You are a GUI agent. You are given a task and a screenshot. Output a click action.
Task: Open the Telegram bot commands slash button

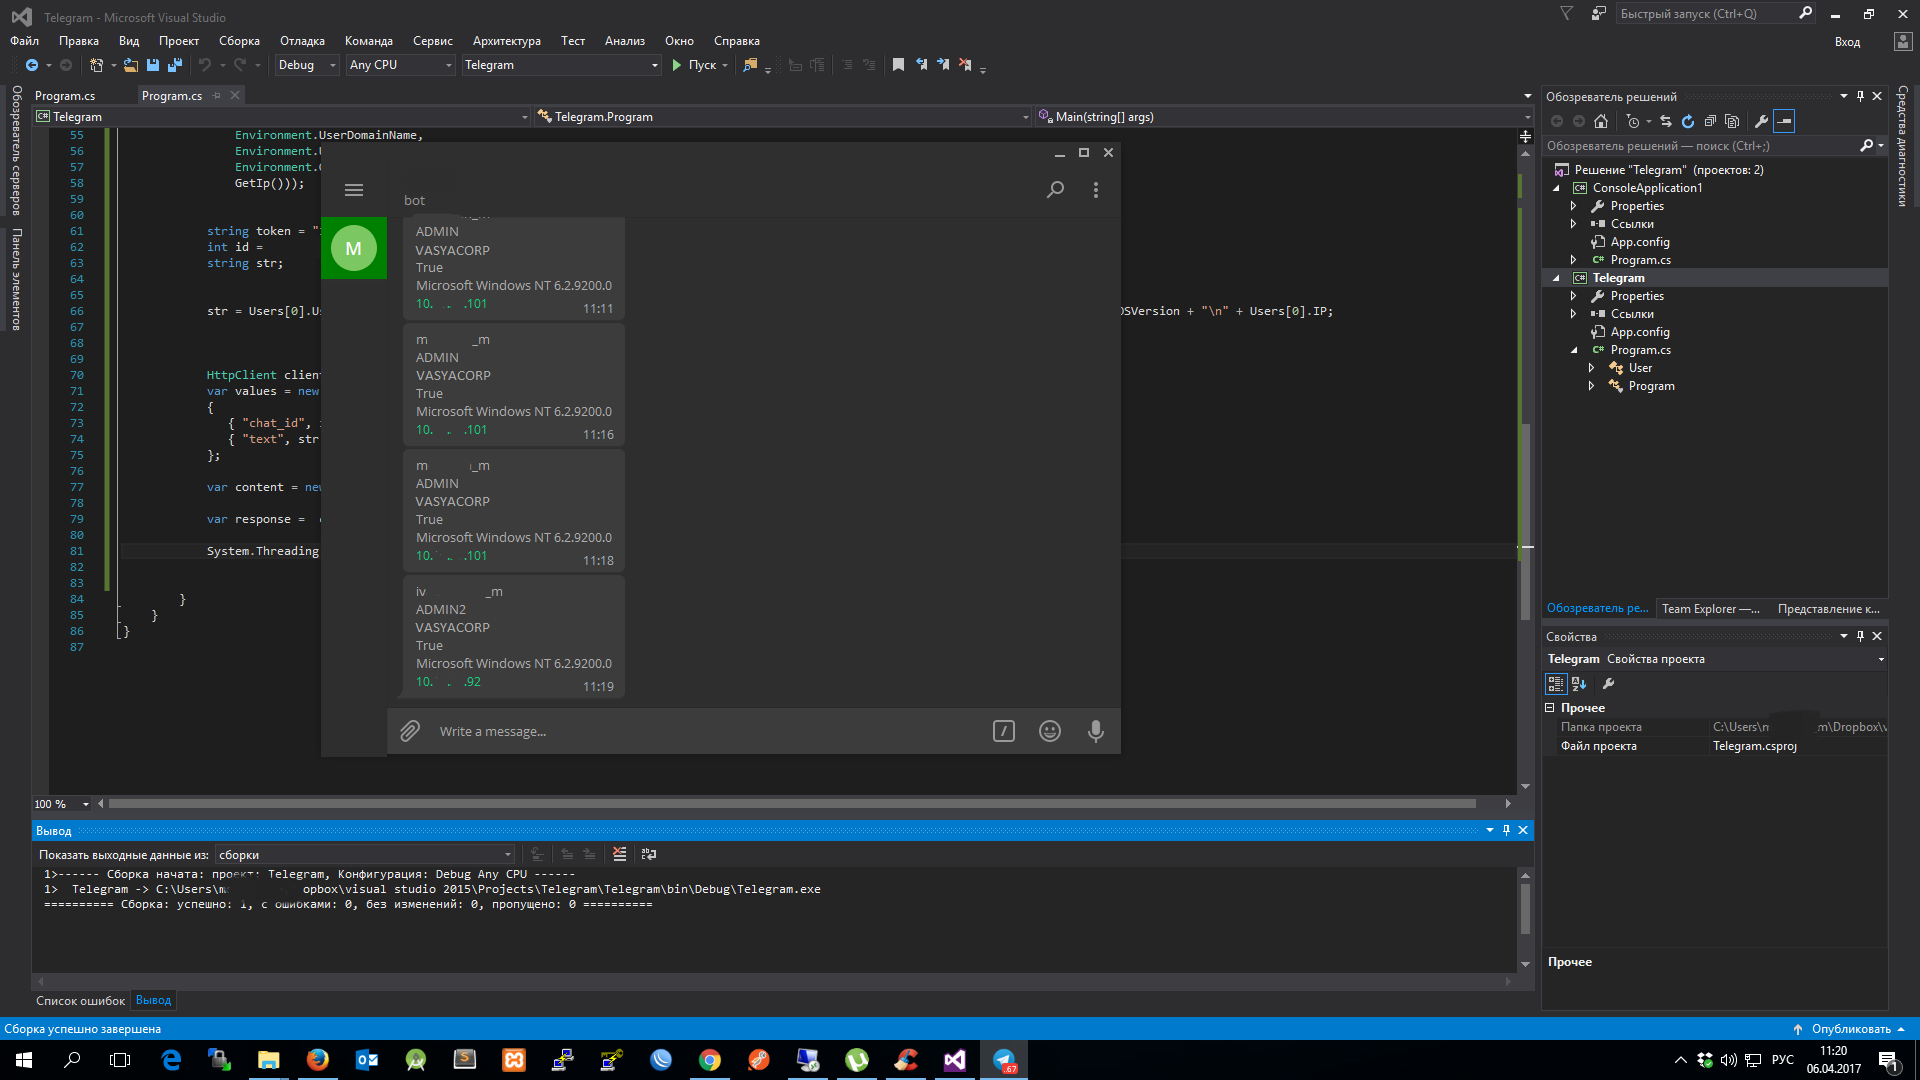(x=1004, y=731)
